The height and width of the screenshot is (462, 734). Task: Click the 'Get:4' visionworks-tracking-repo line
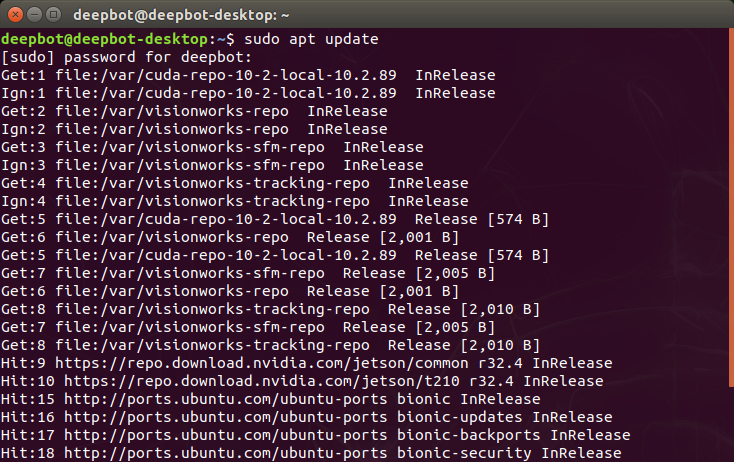click(x=235, y=183)
